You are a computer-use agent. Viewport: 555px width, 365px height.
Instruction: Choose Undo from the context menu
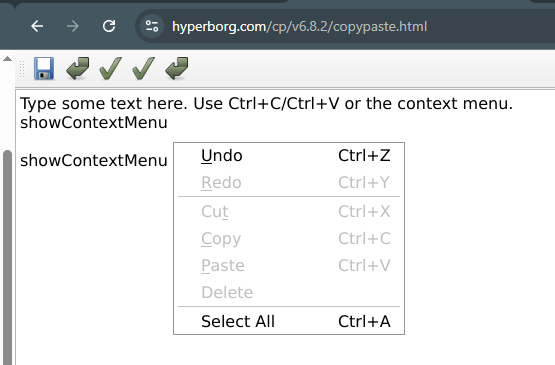tap(289, 156)
